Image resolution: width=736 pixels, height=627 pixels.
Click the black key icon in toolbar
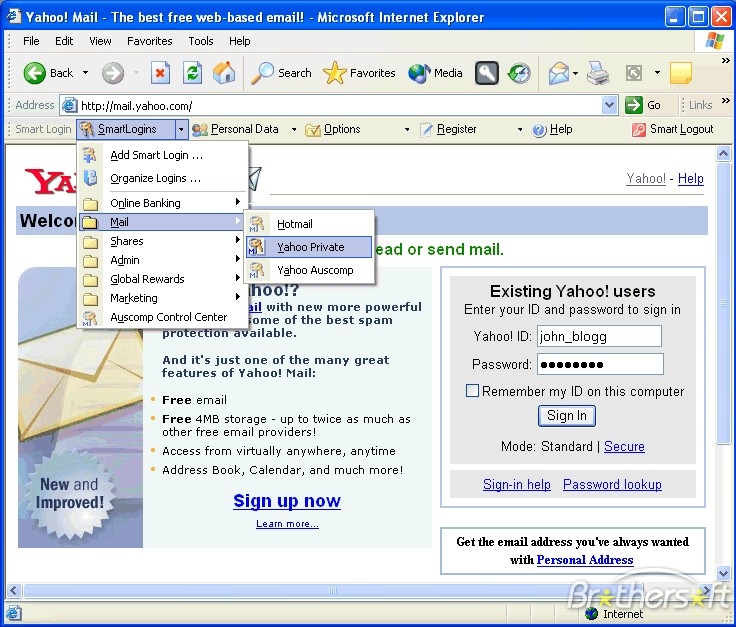(x=487, y=73)
